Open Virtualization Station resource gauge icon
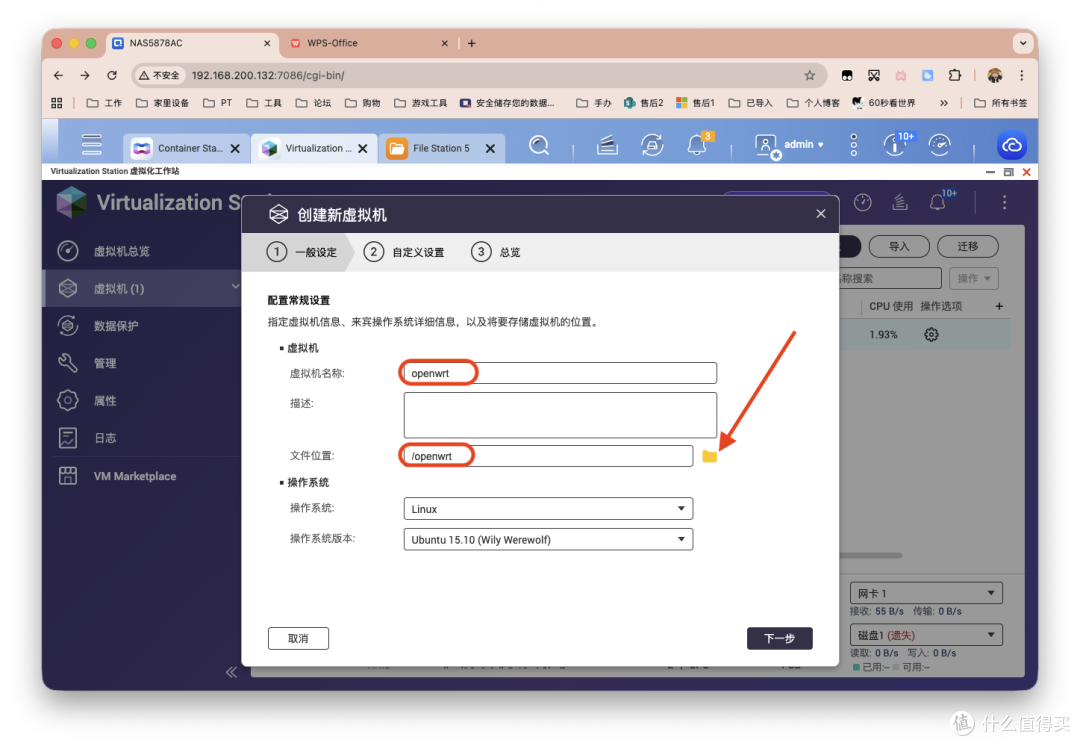This screenshot has width=1080, height=746. coord(862,202)
